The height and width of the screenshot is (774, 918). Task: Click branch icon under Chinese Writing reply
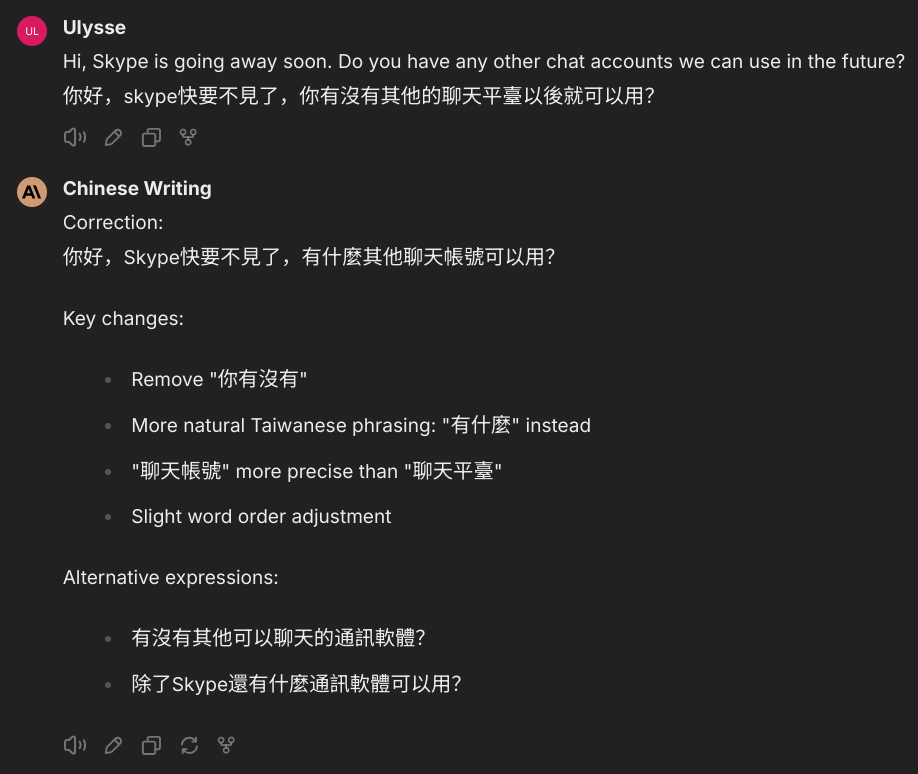[226, 745]
